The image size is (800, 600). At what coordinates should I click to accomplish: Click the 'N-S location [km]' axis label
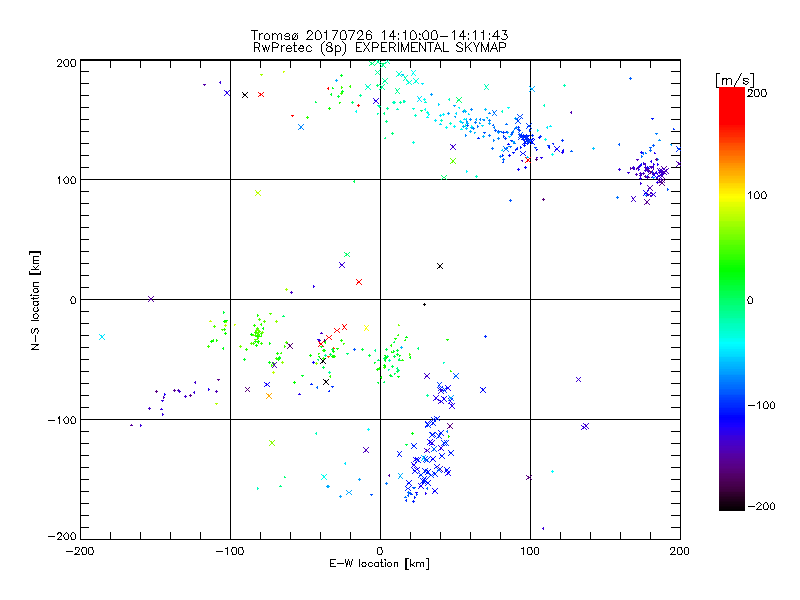[35, 300]
